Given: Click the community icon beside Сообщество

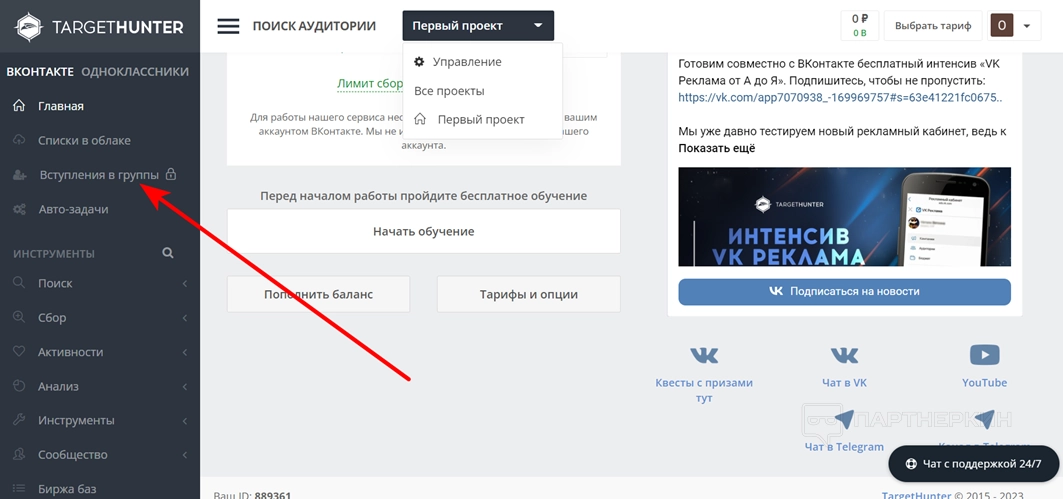Looking at the screenshot, I should point(19,455).
